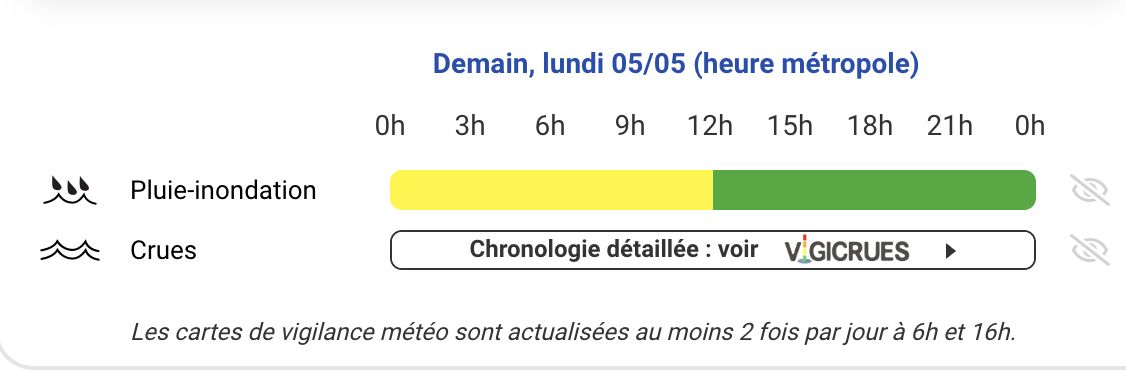Click the 9h hour label
Viewport: 1126px width, 372px height.
pyautogui.click(x=630, y=126)
